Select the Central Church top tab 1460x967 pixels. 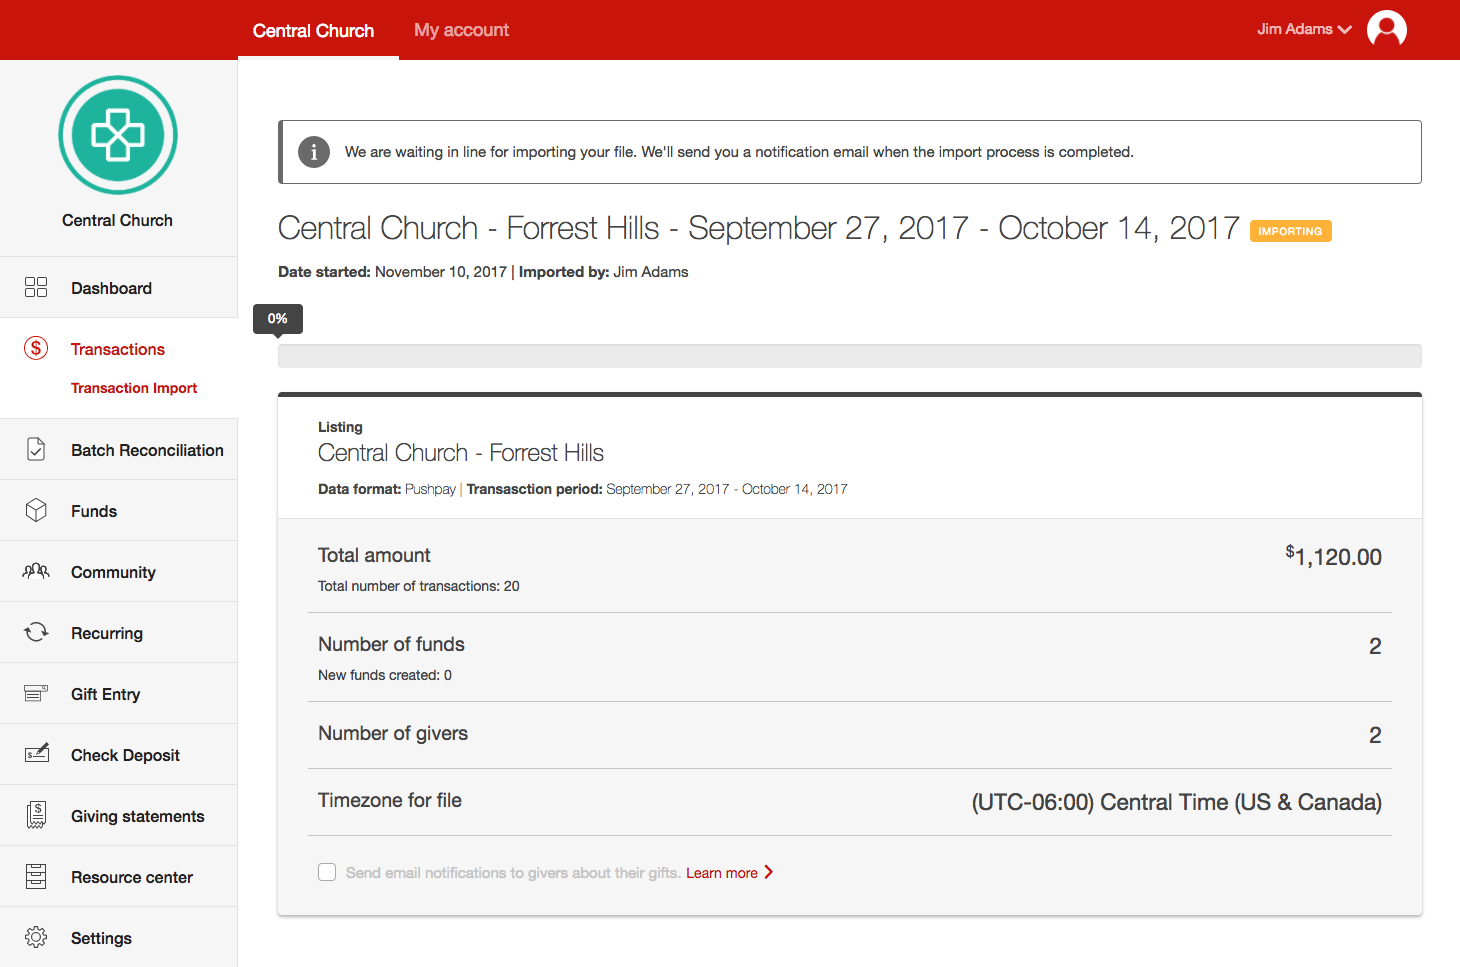313,31
